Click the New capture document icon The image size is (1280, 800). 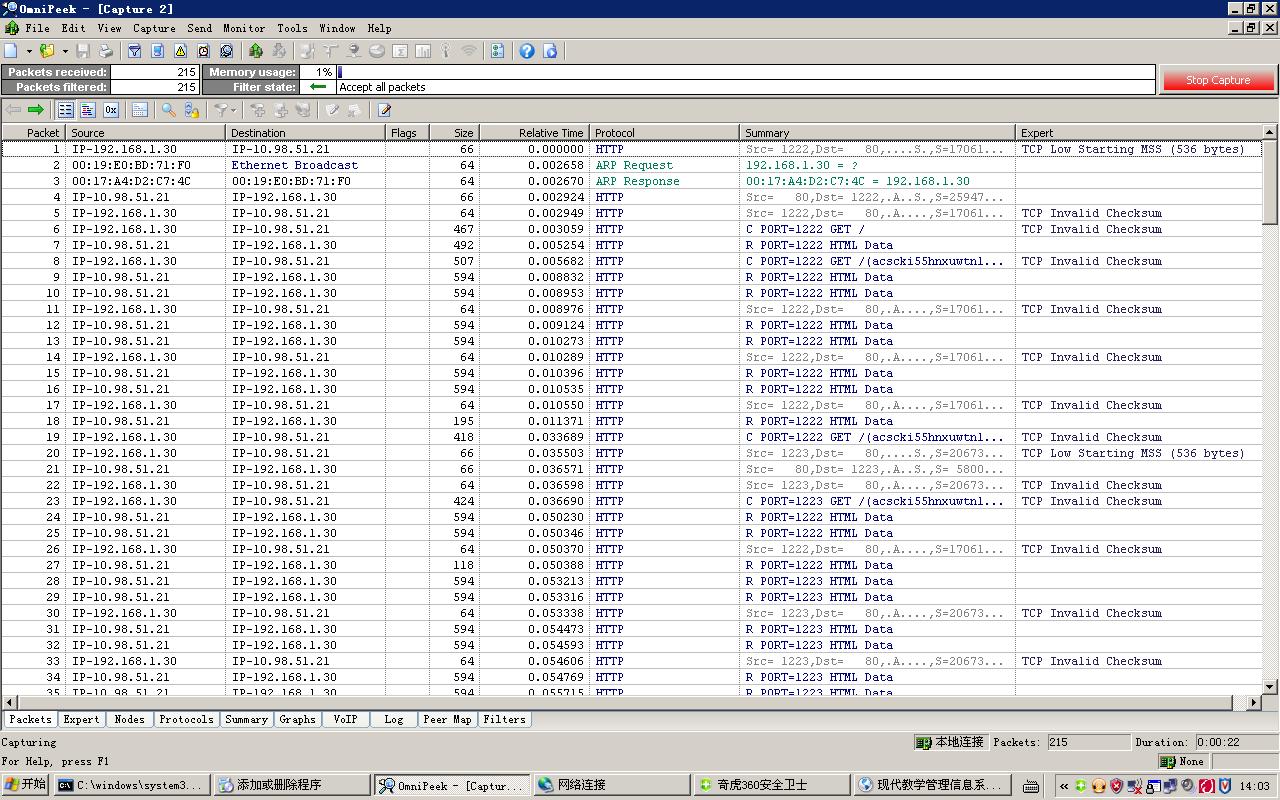11,50
